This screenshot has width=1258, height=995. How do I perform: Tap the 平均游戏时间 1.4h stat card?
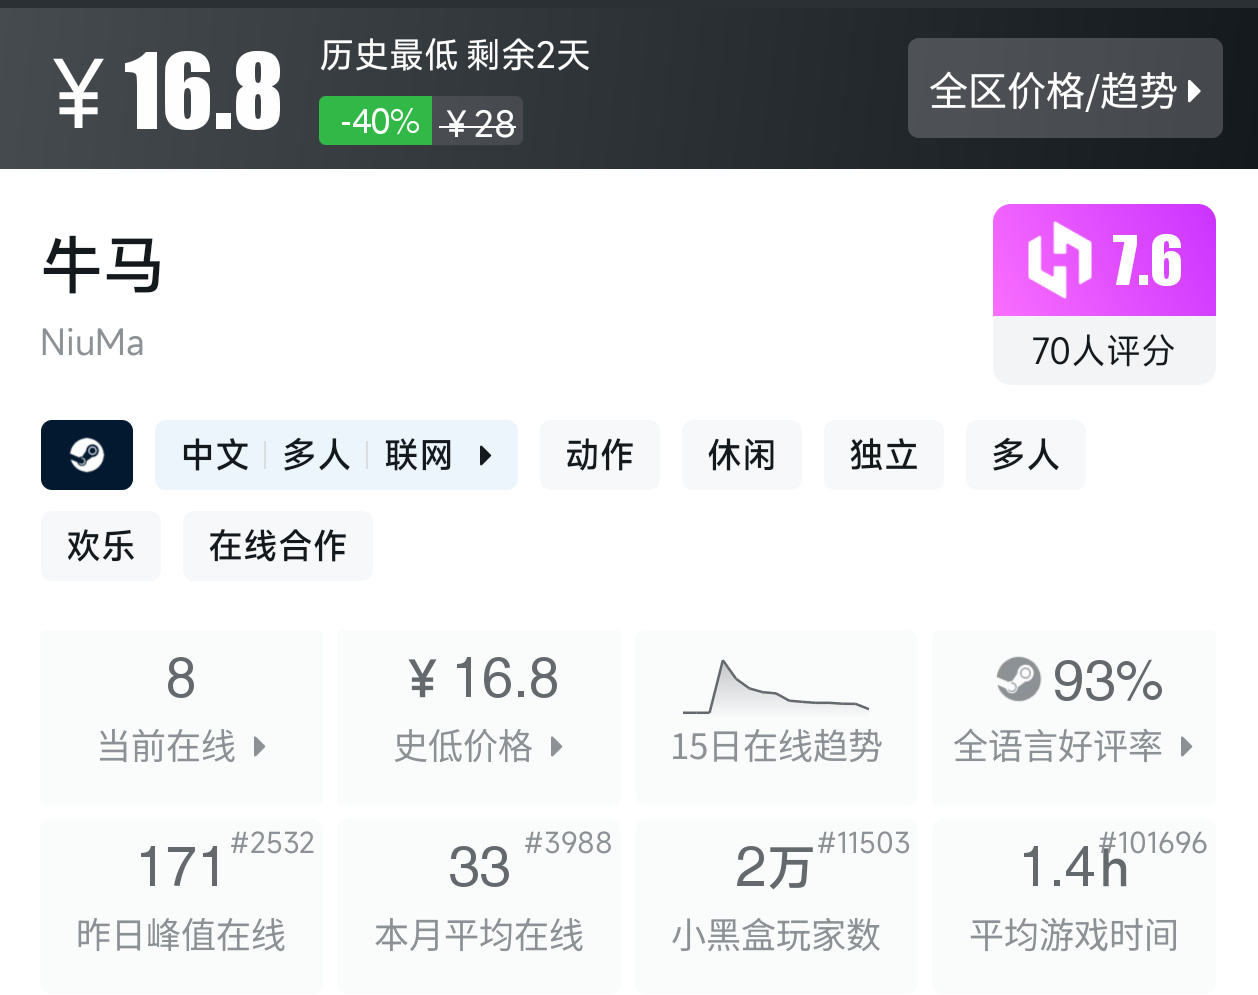coord(1073,905)
